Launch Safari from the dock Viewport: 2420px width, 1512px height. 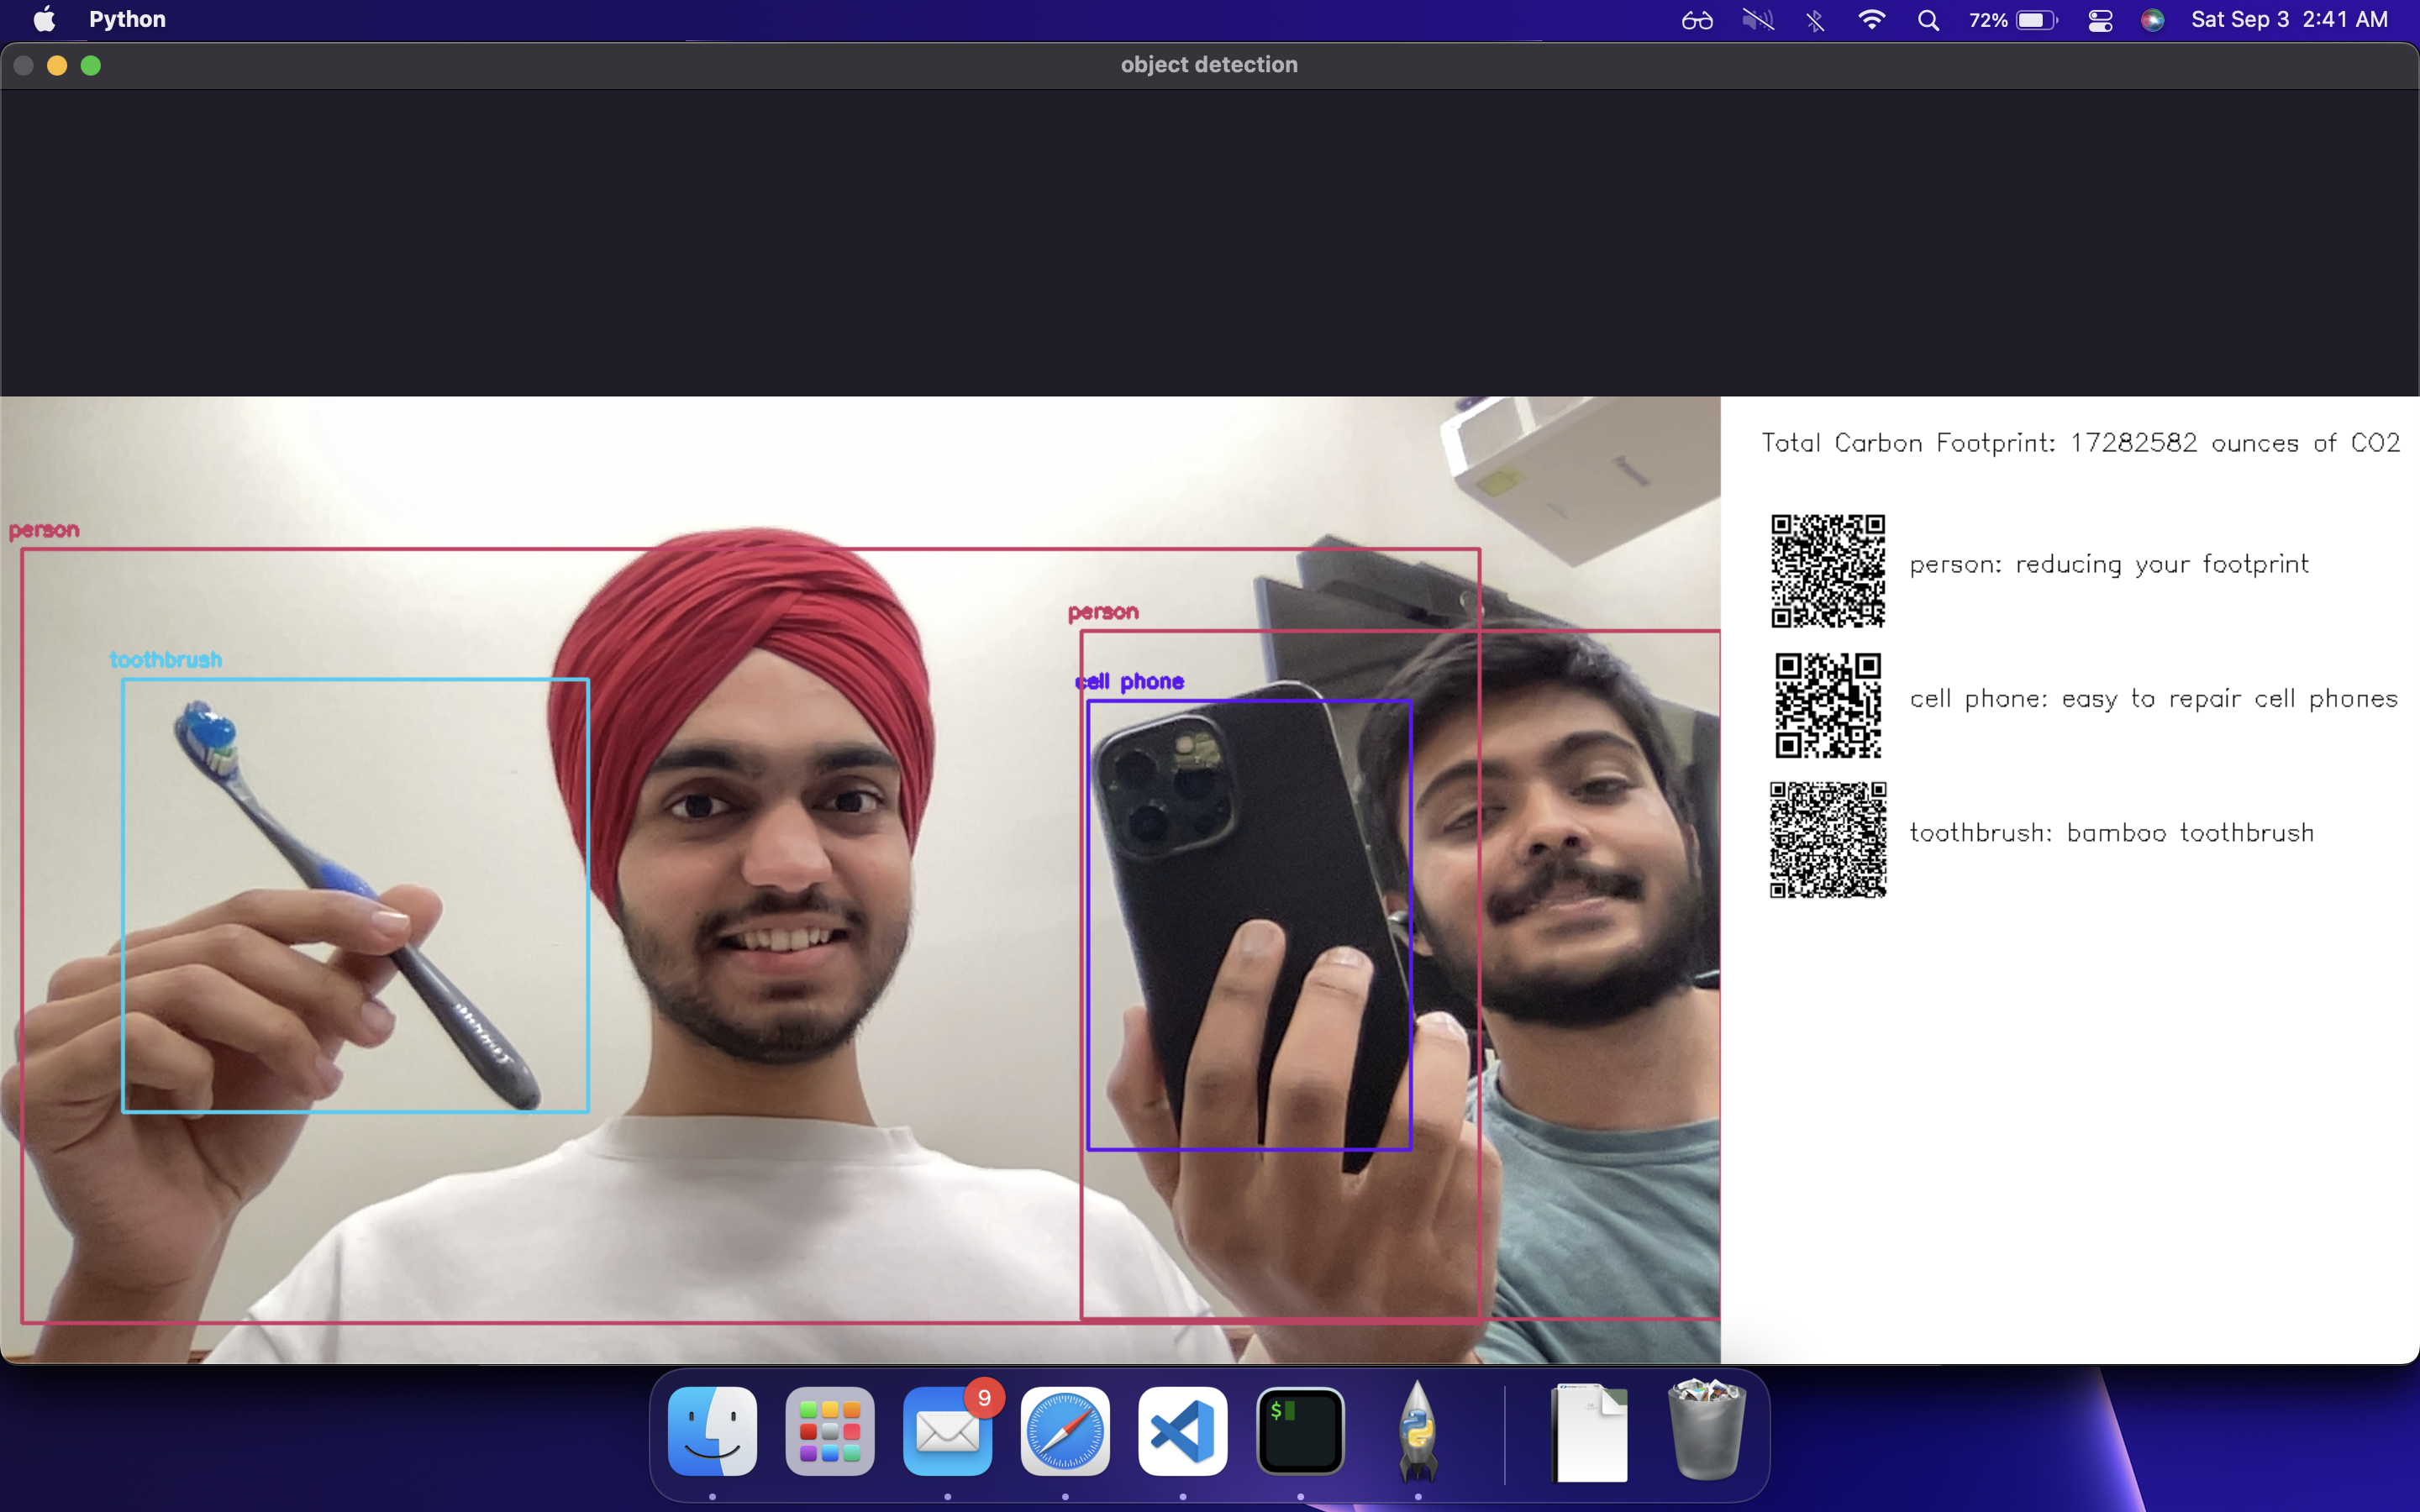1065,1431
